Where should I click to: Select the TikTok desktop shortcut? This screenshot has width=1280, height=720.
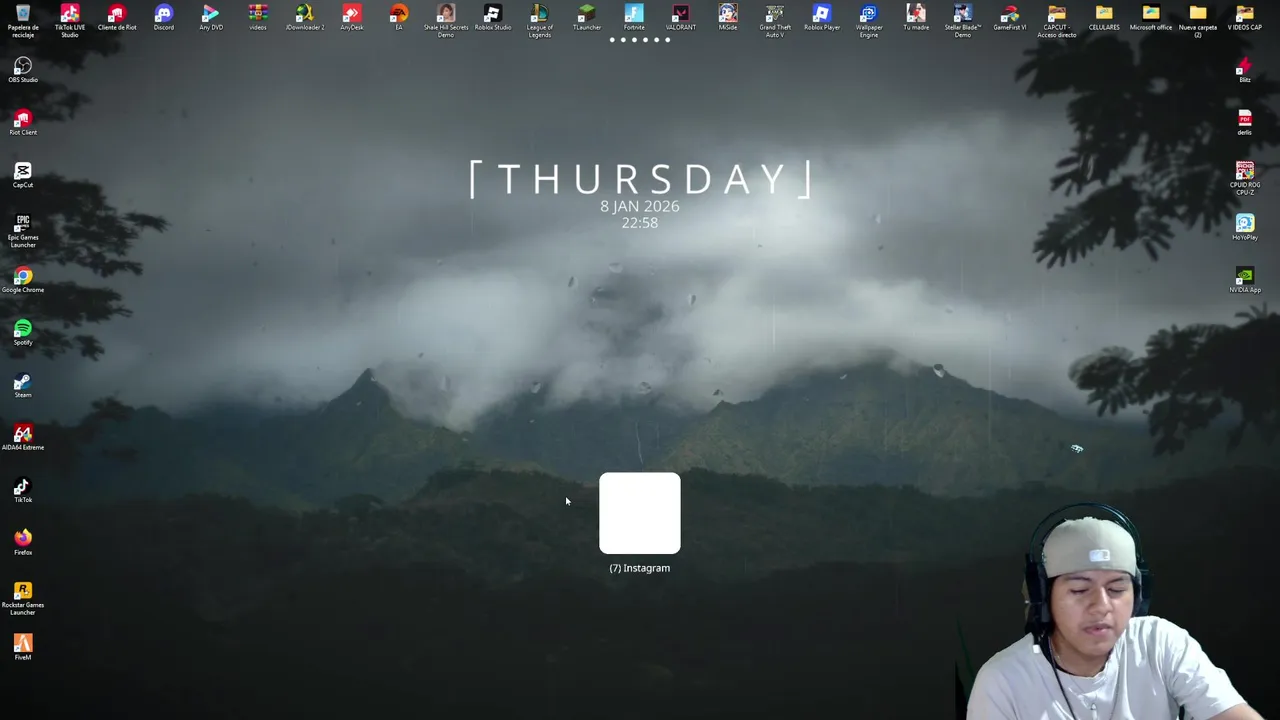click(23, 488)
